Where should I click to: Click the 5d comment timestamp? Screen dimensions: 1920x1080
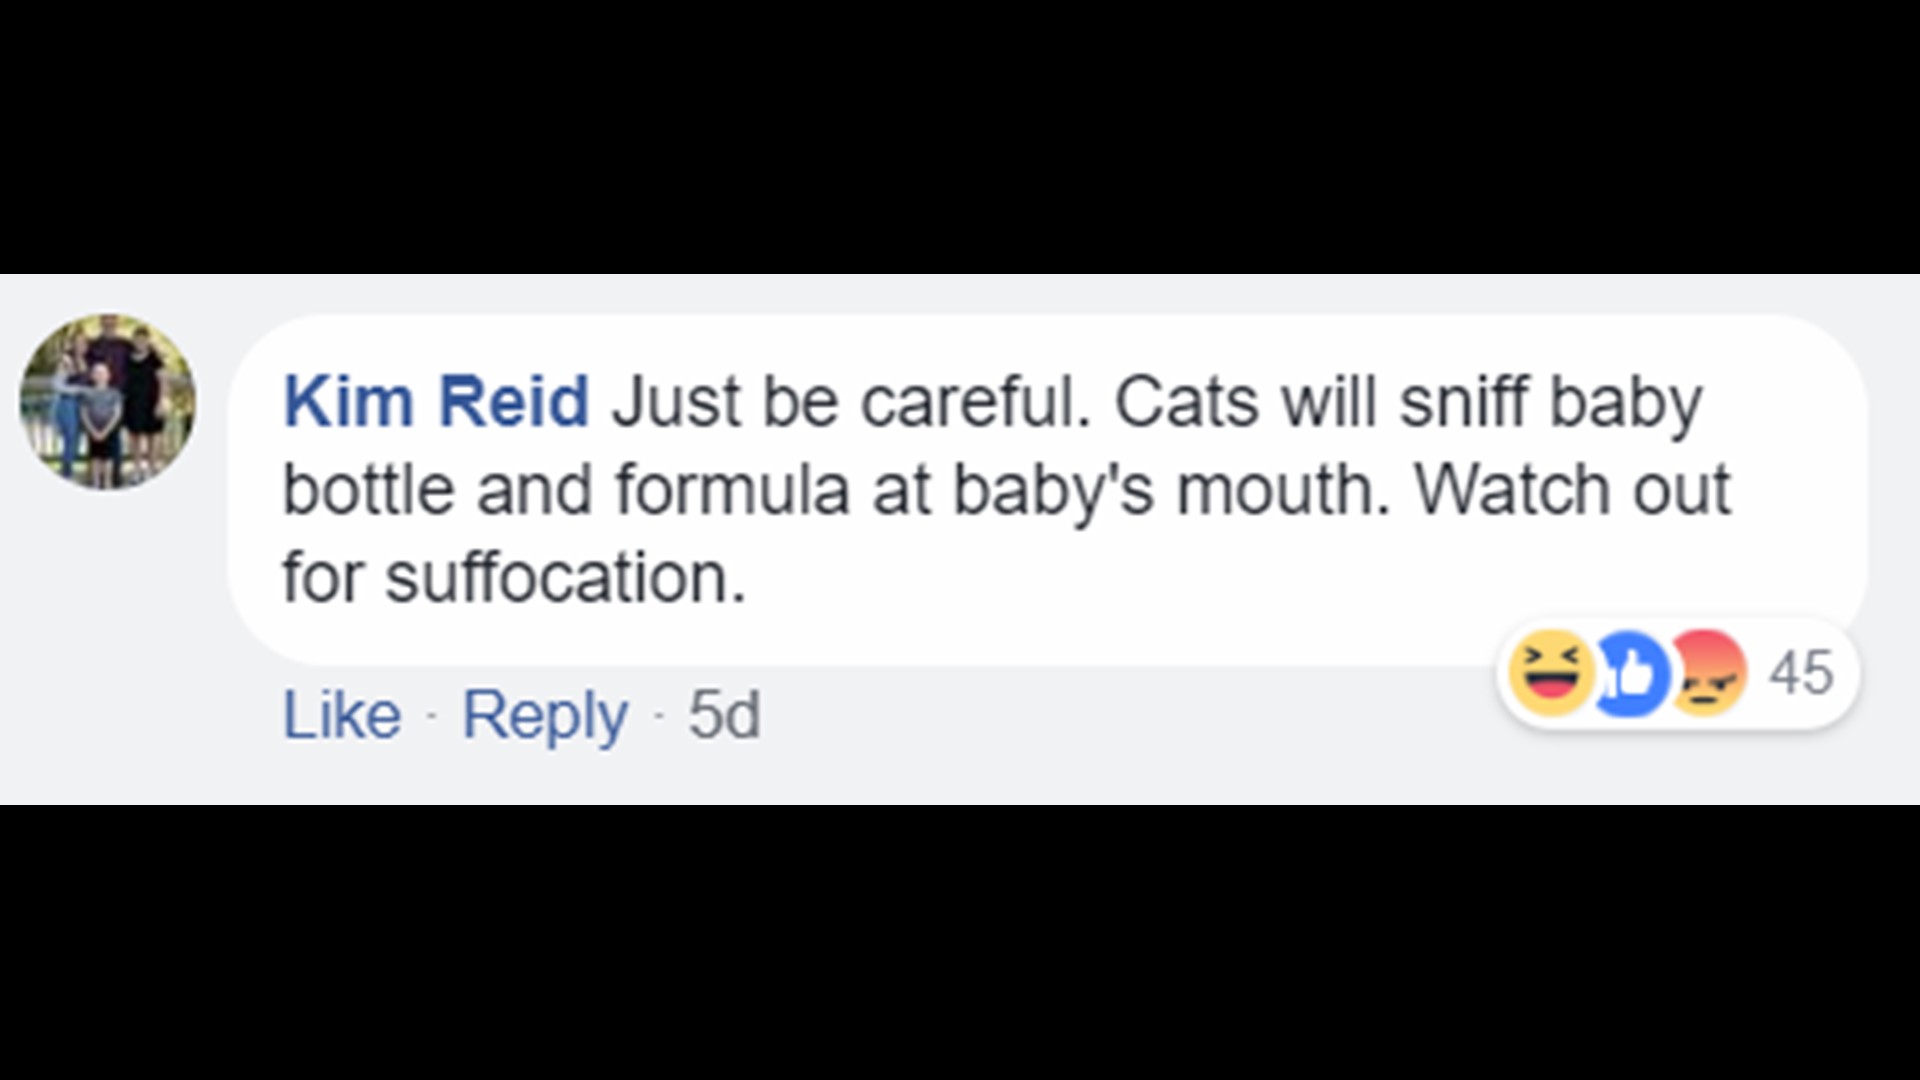pos(724,715)
